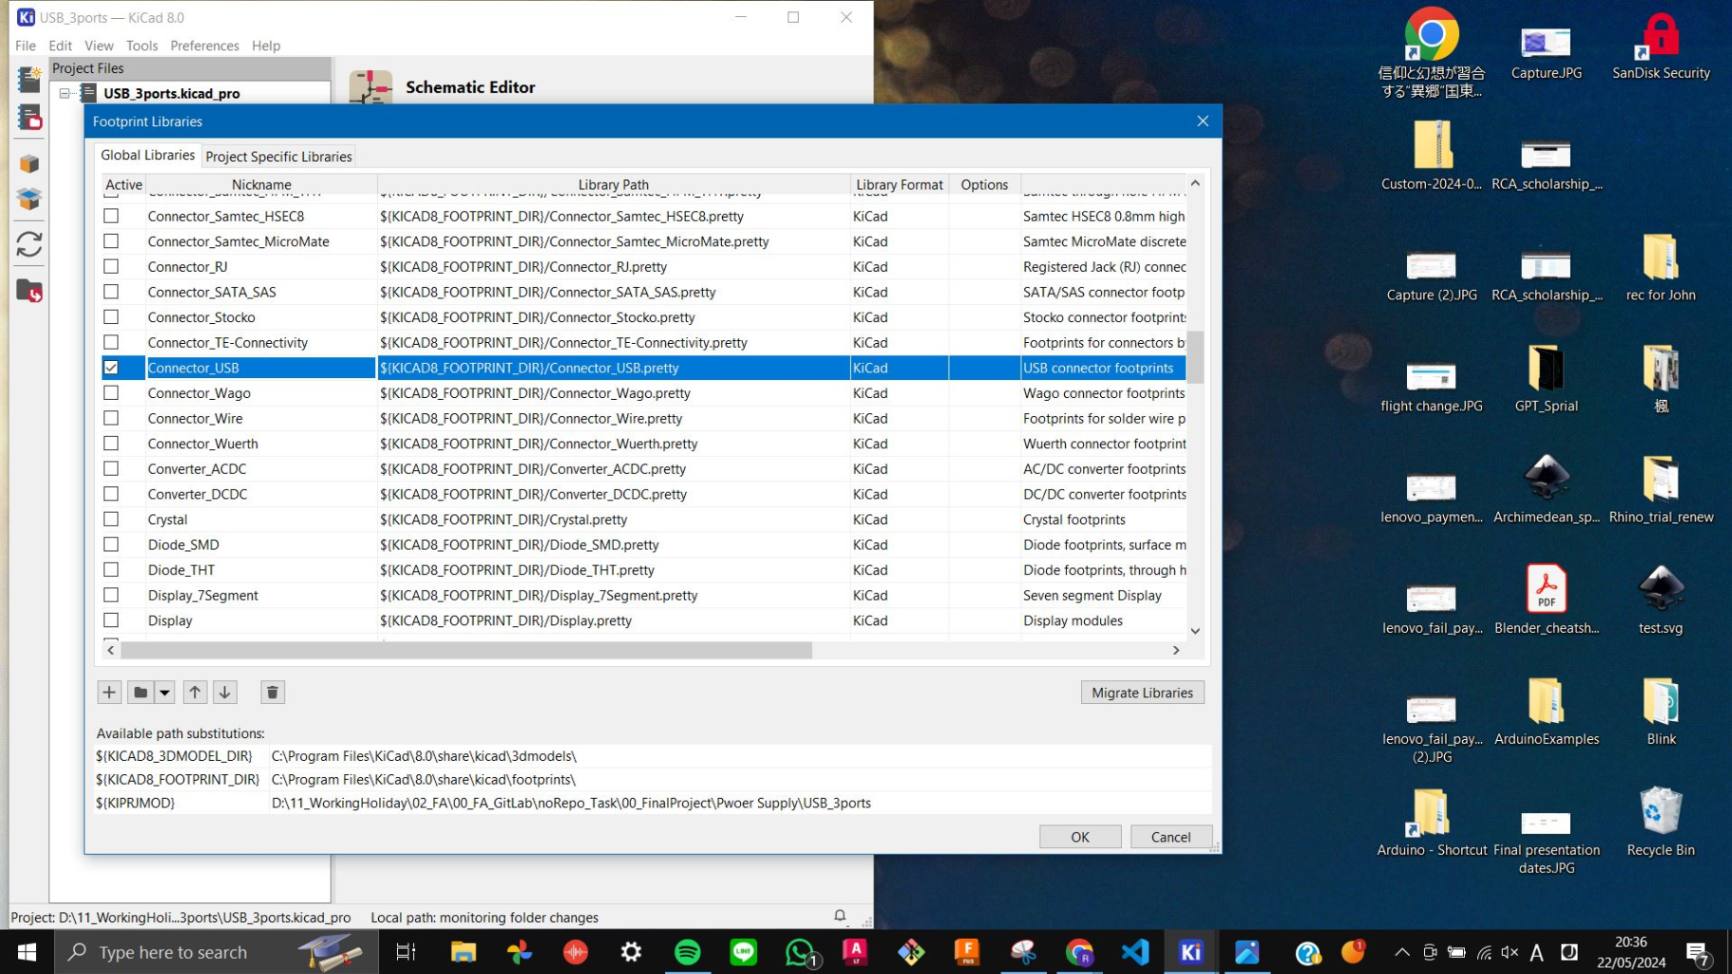Confirm dialog with OK button
Image resolution: width=1732 pixels, height=974 pixels.
point(1080,837)
